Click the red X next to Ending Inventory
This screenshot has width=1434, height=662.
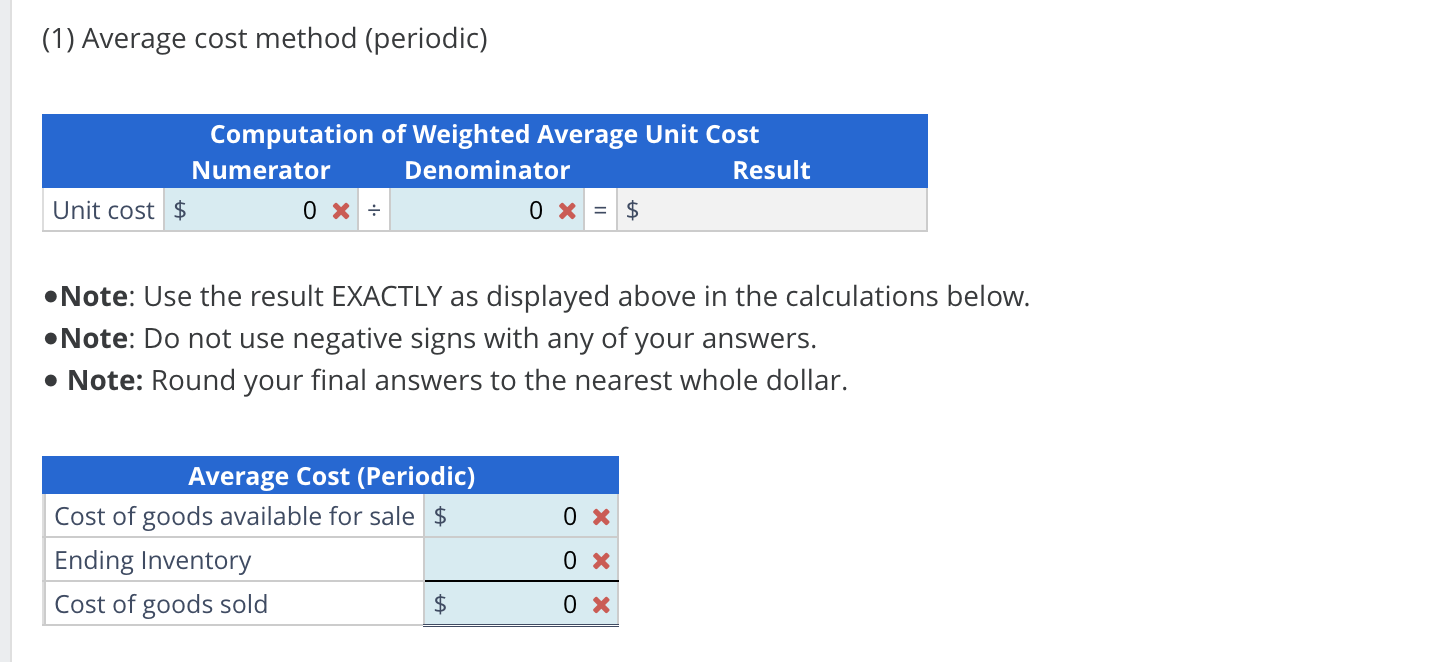(599, 560)
